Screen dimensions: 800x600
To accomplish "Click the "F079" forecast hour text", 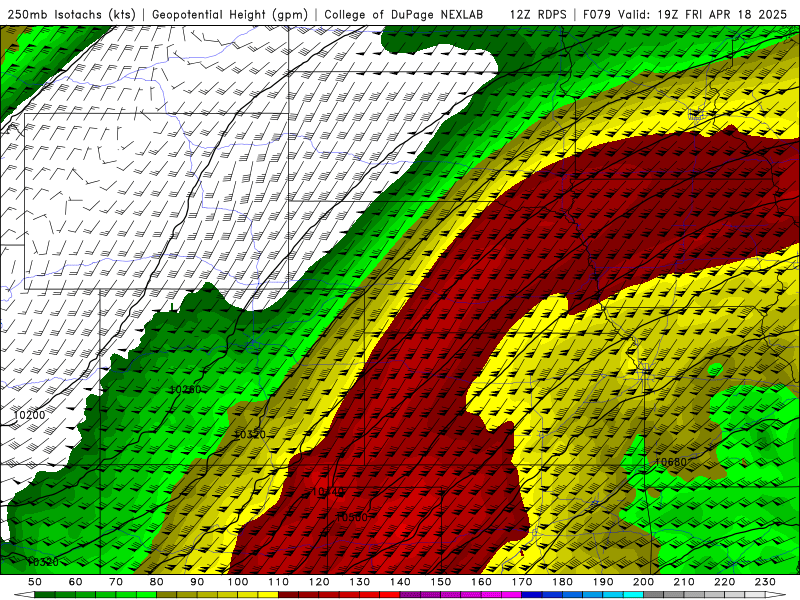I will point(597,14).
